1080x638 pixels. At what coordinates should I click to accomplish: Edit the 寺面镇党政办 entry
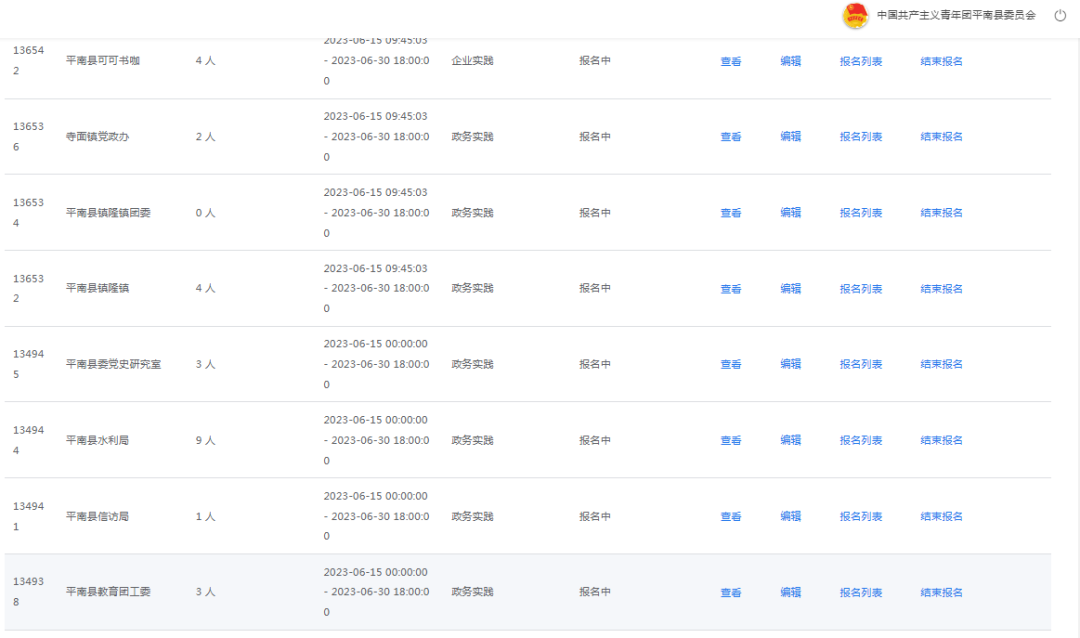click(x=790, y=137)
